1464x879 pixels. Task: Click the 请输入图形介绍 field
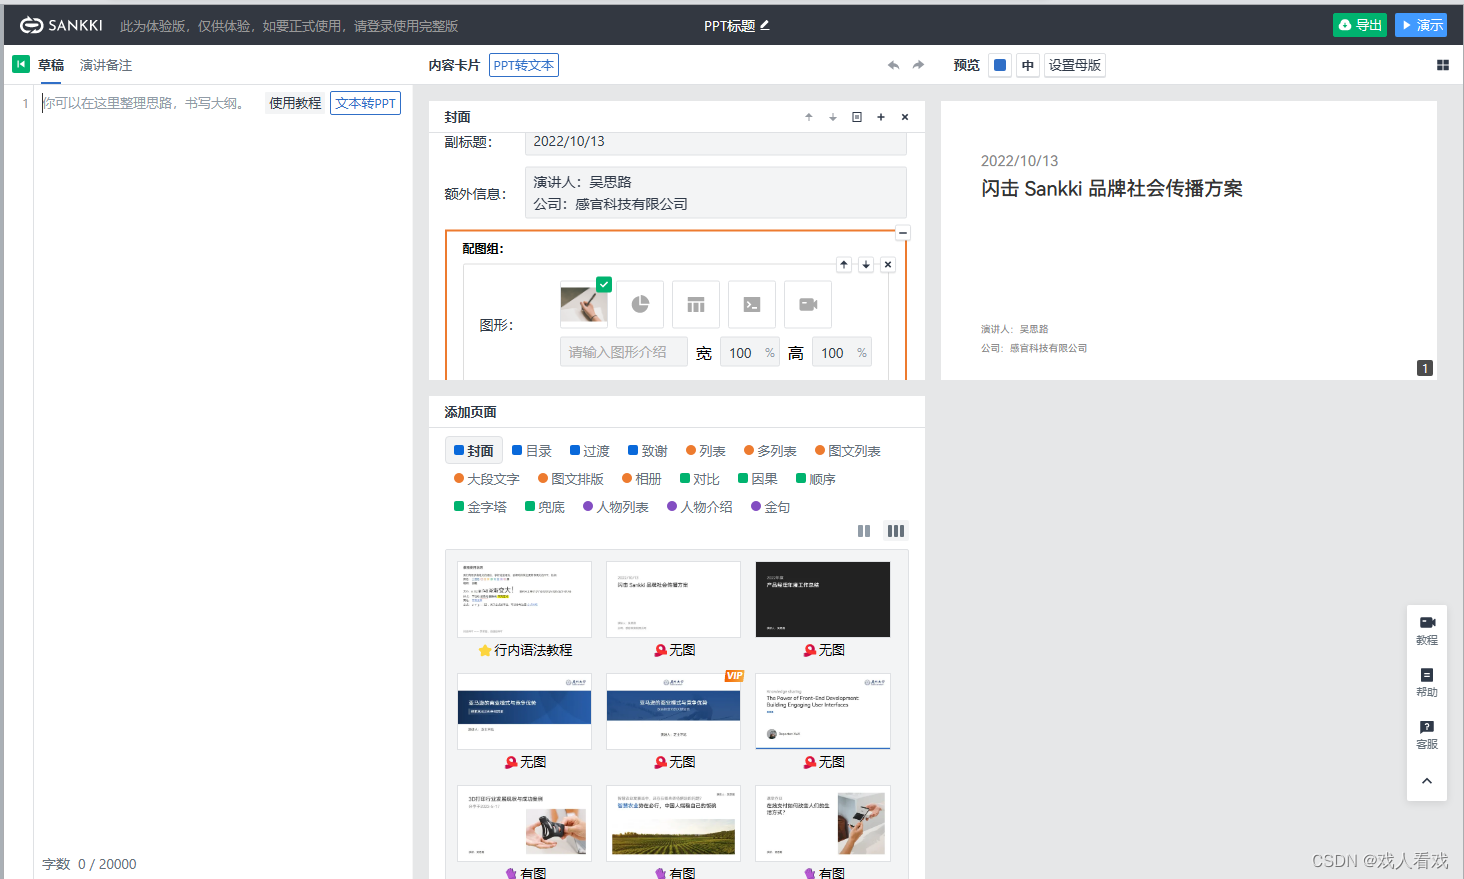pos(624,352)
